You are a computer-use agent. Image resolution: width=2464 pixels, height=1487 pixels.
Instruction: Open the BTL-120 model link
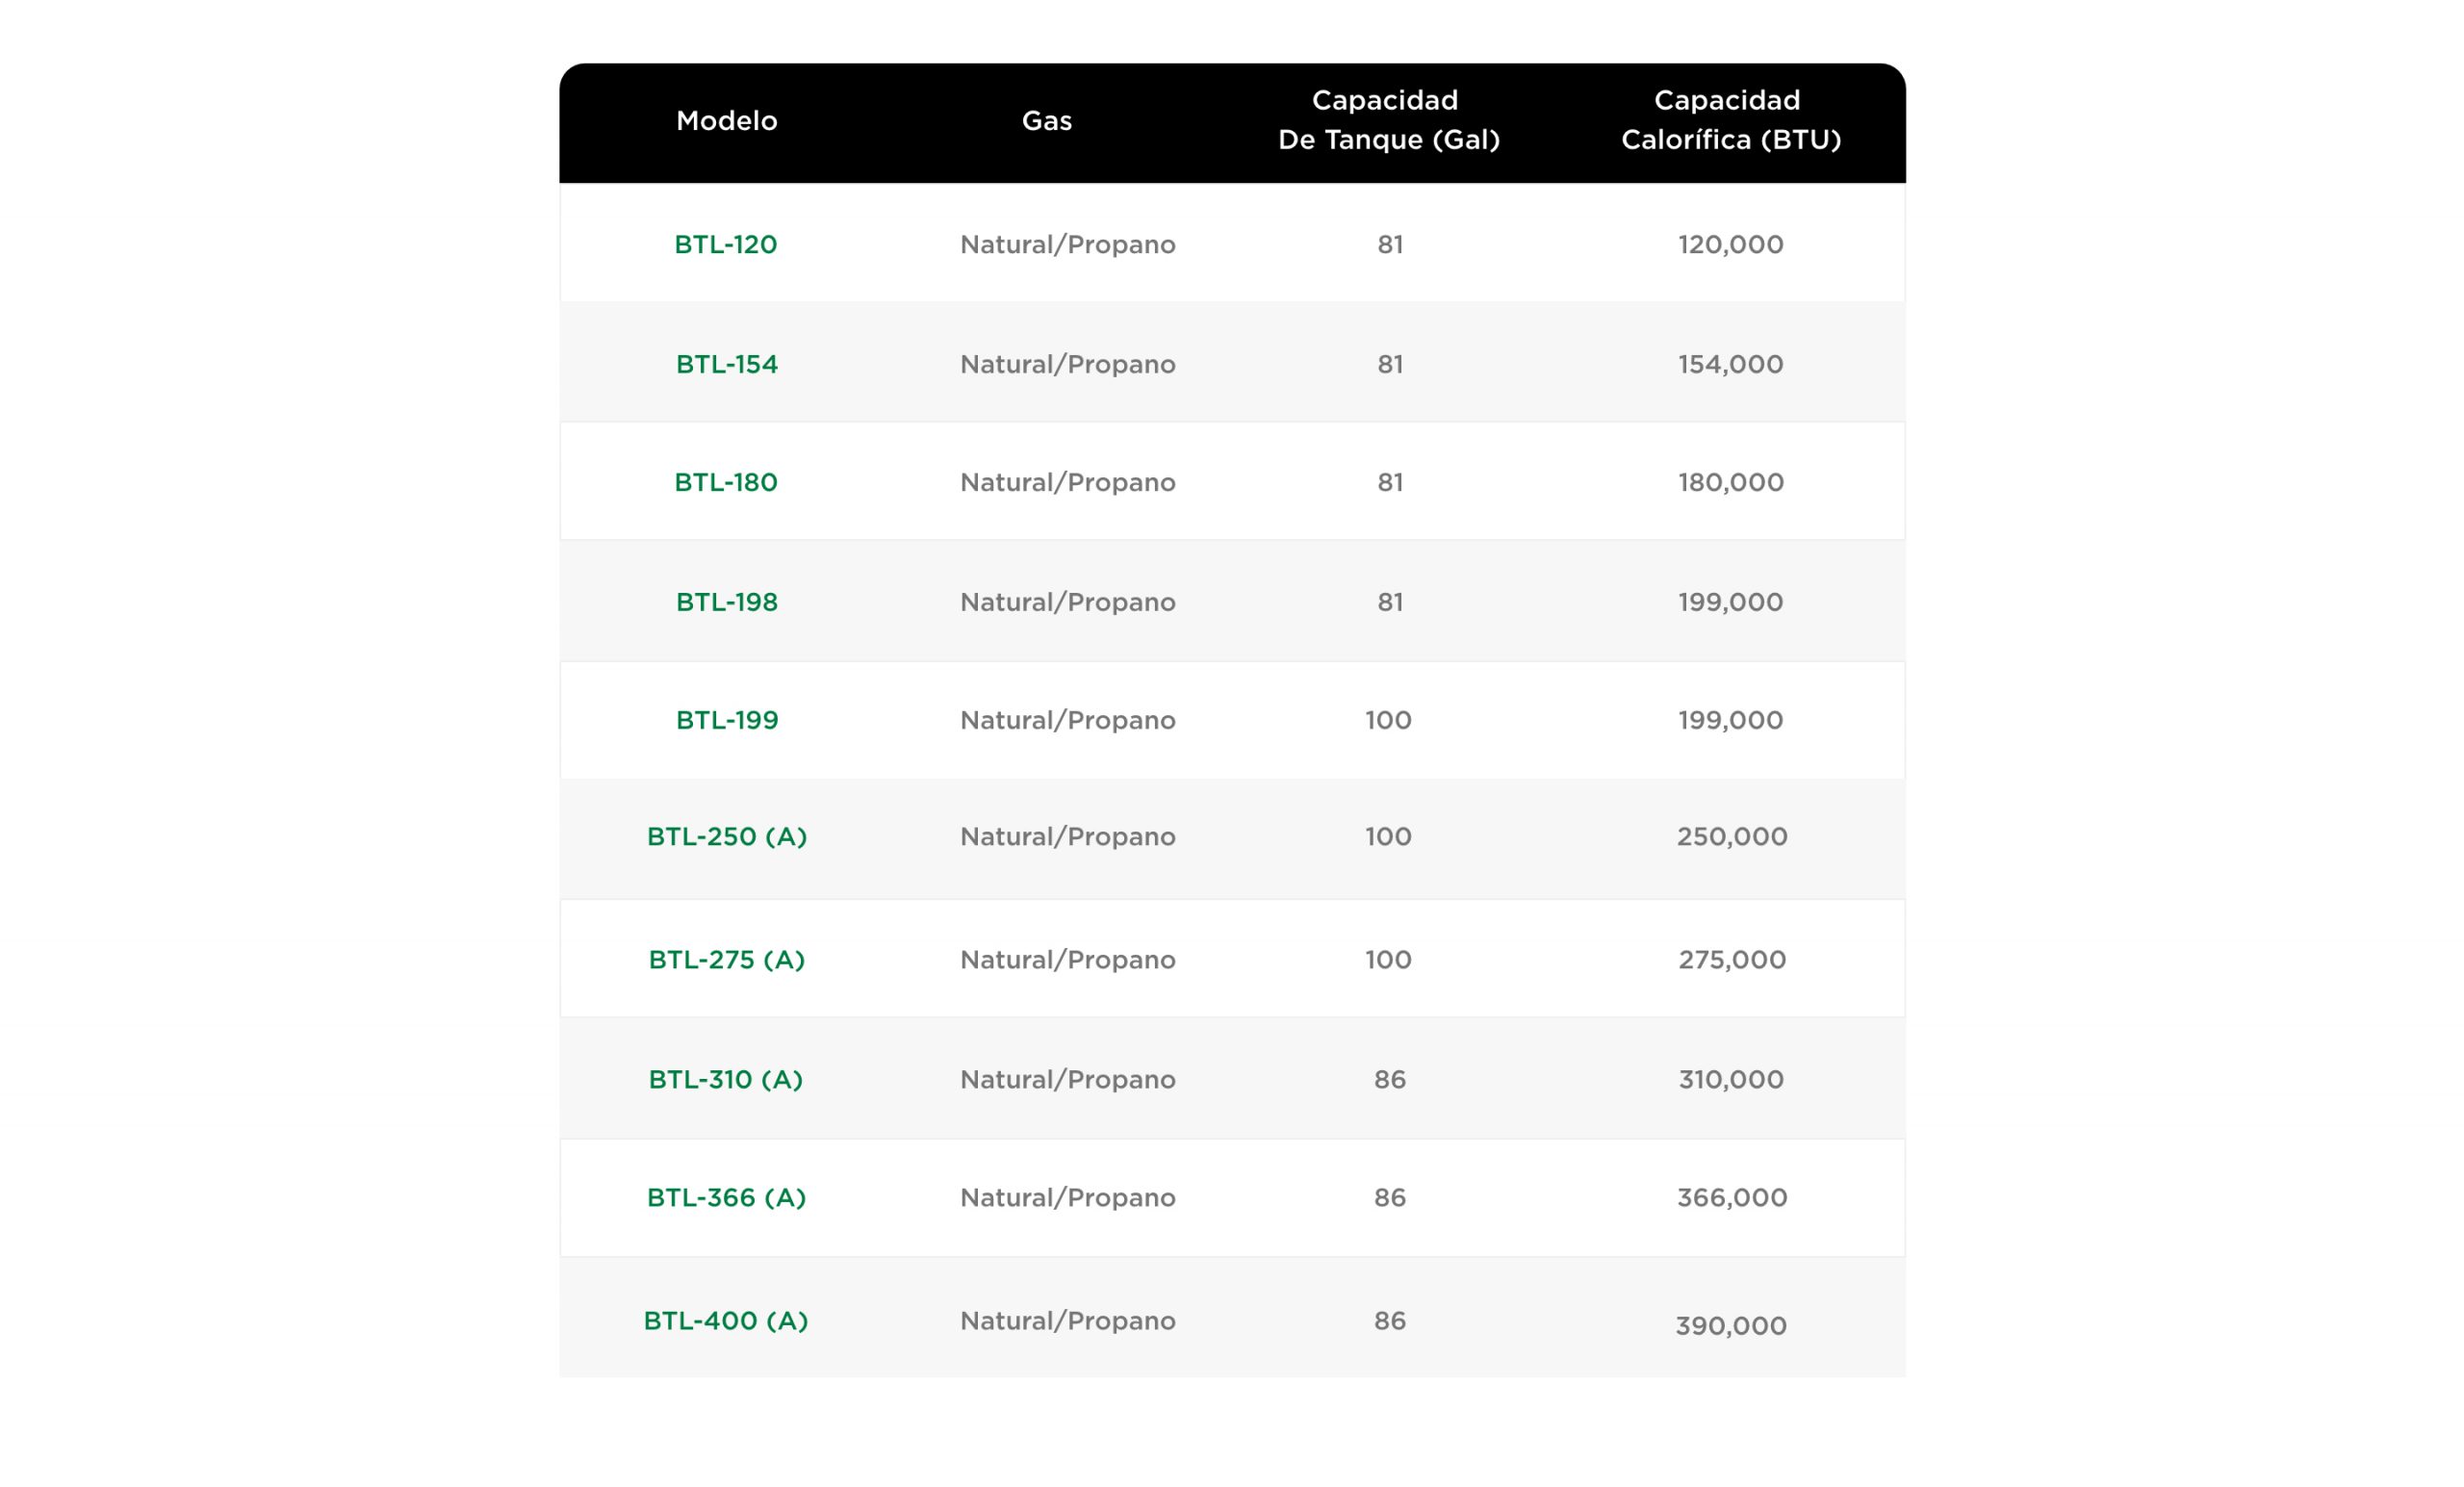click(725, 244)
